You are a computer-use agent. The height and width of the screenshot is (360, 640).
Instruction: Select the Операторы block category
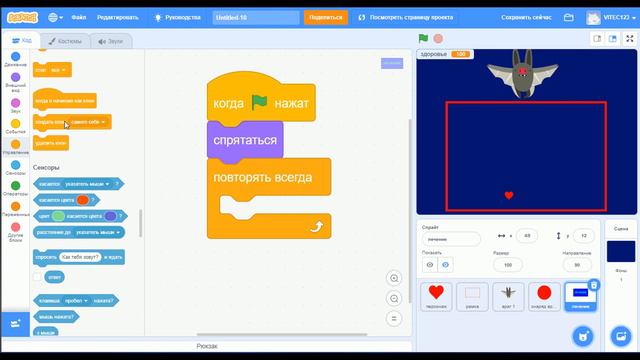pos(16,188)
